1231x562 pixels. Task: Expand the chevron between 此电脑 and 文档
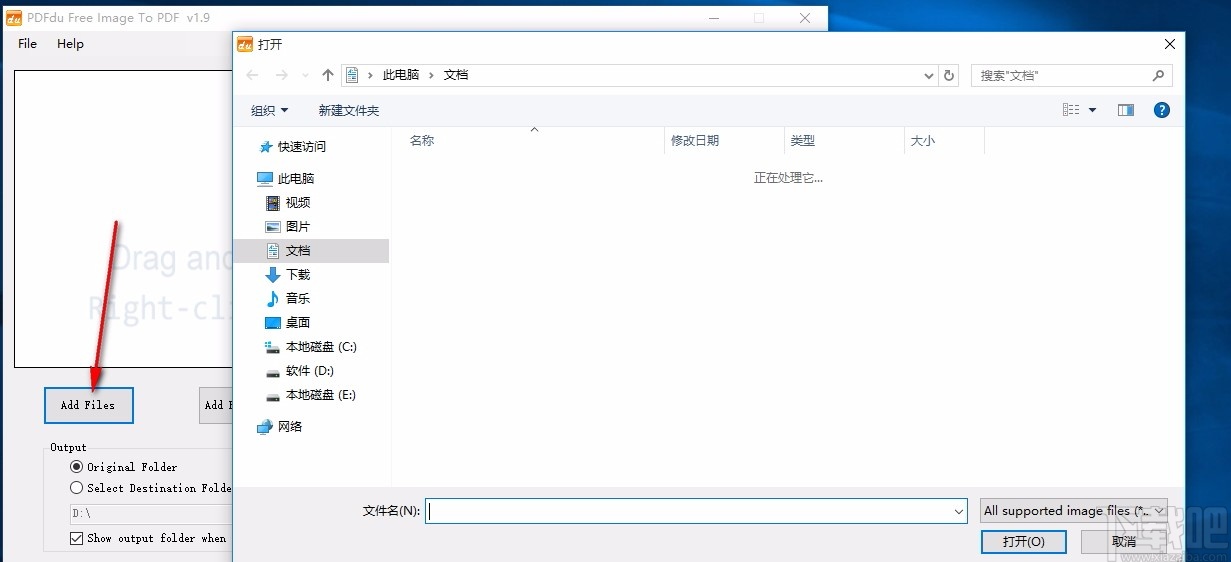click(x=432, y=75)
